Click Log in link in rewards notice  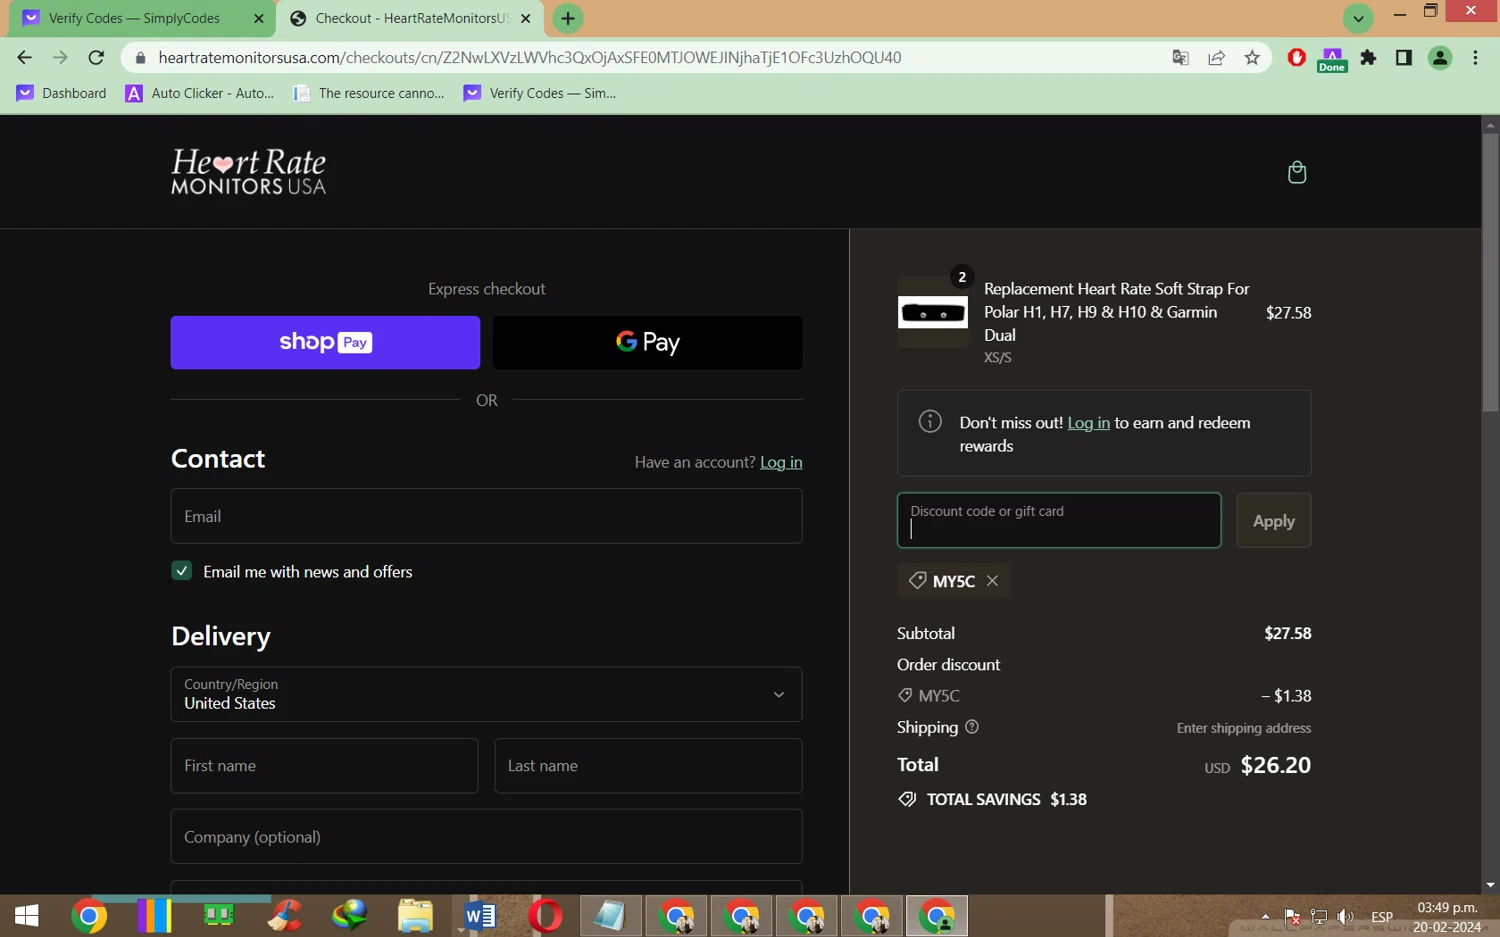pyautogui.click(x=1088, y=422)
